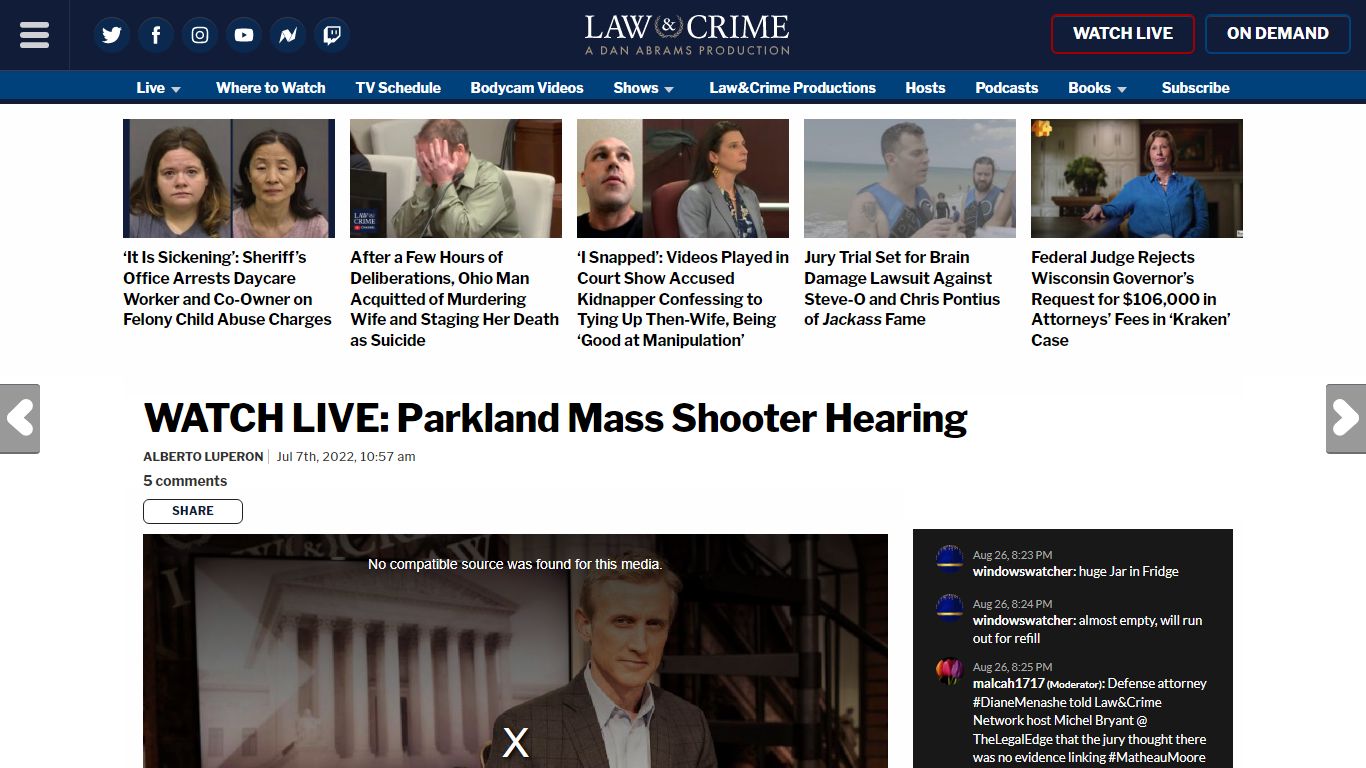Open TV Schedule menu item
Viewport: 1366px width, 768px height.
pyautogui.click(x=398, y=88)
